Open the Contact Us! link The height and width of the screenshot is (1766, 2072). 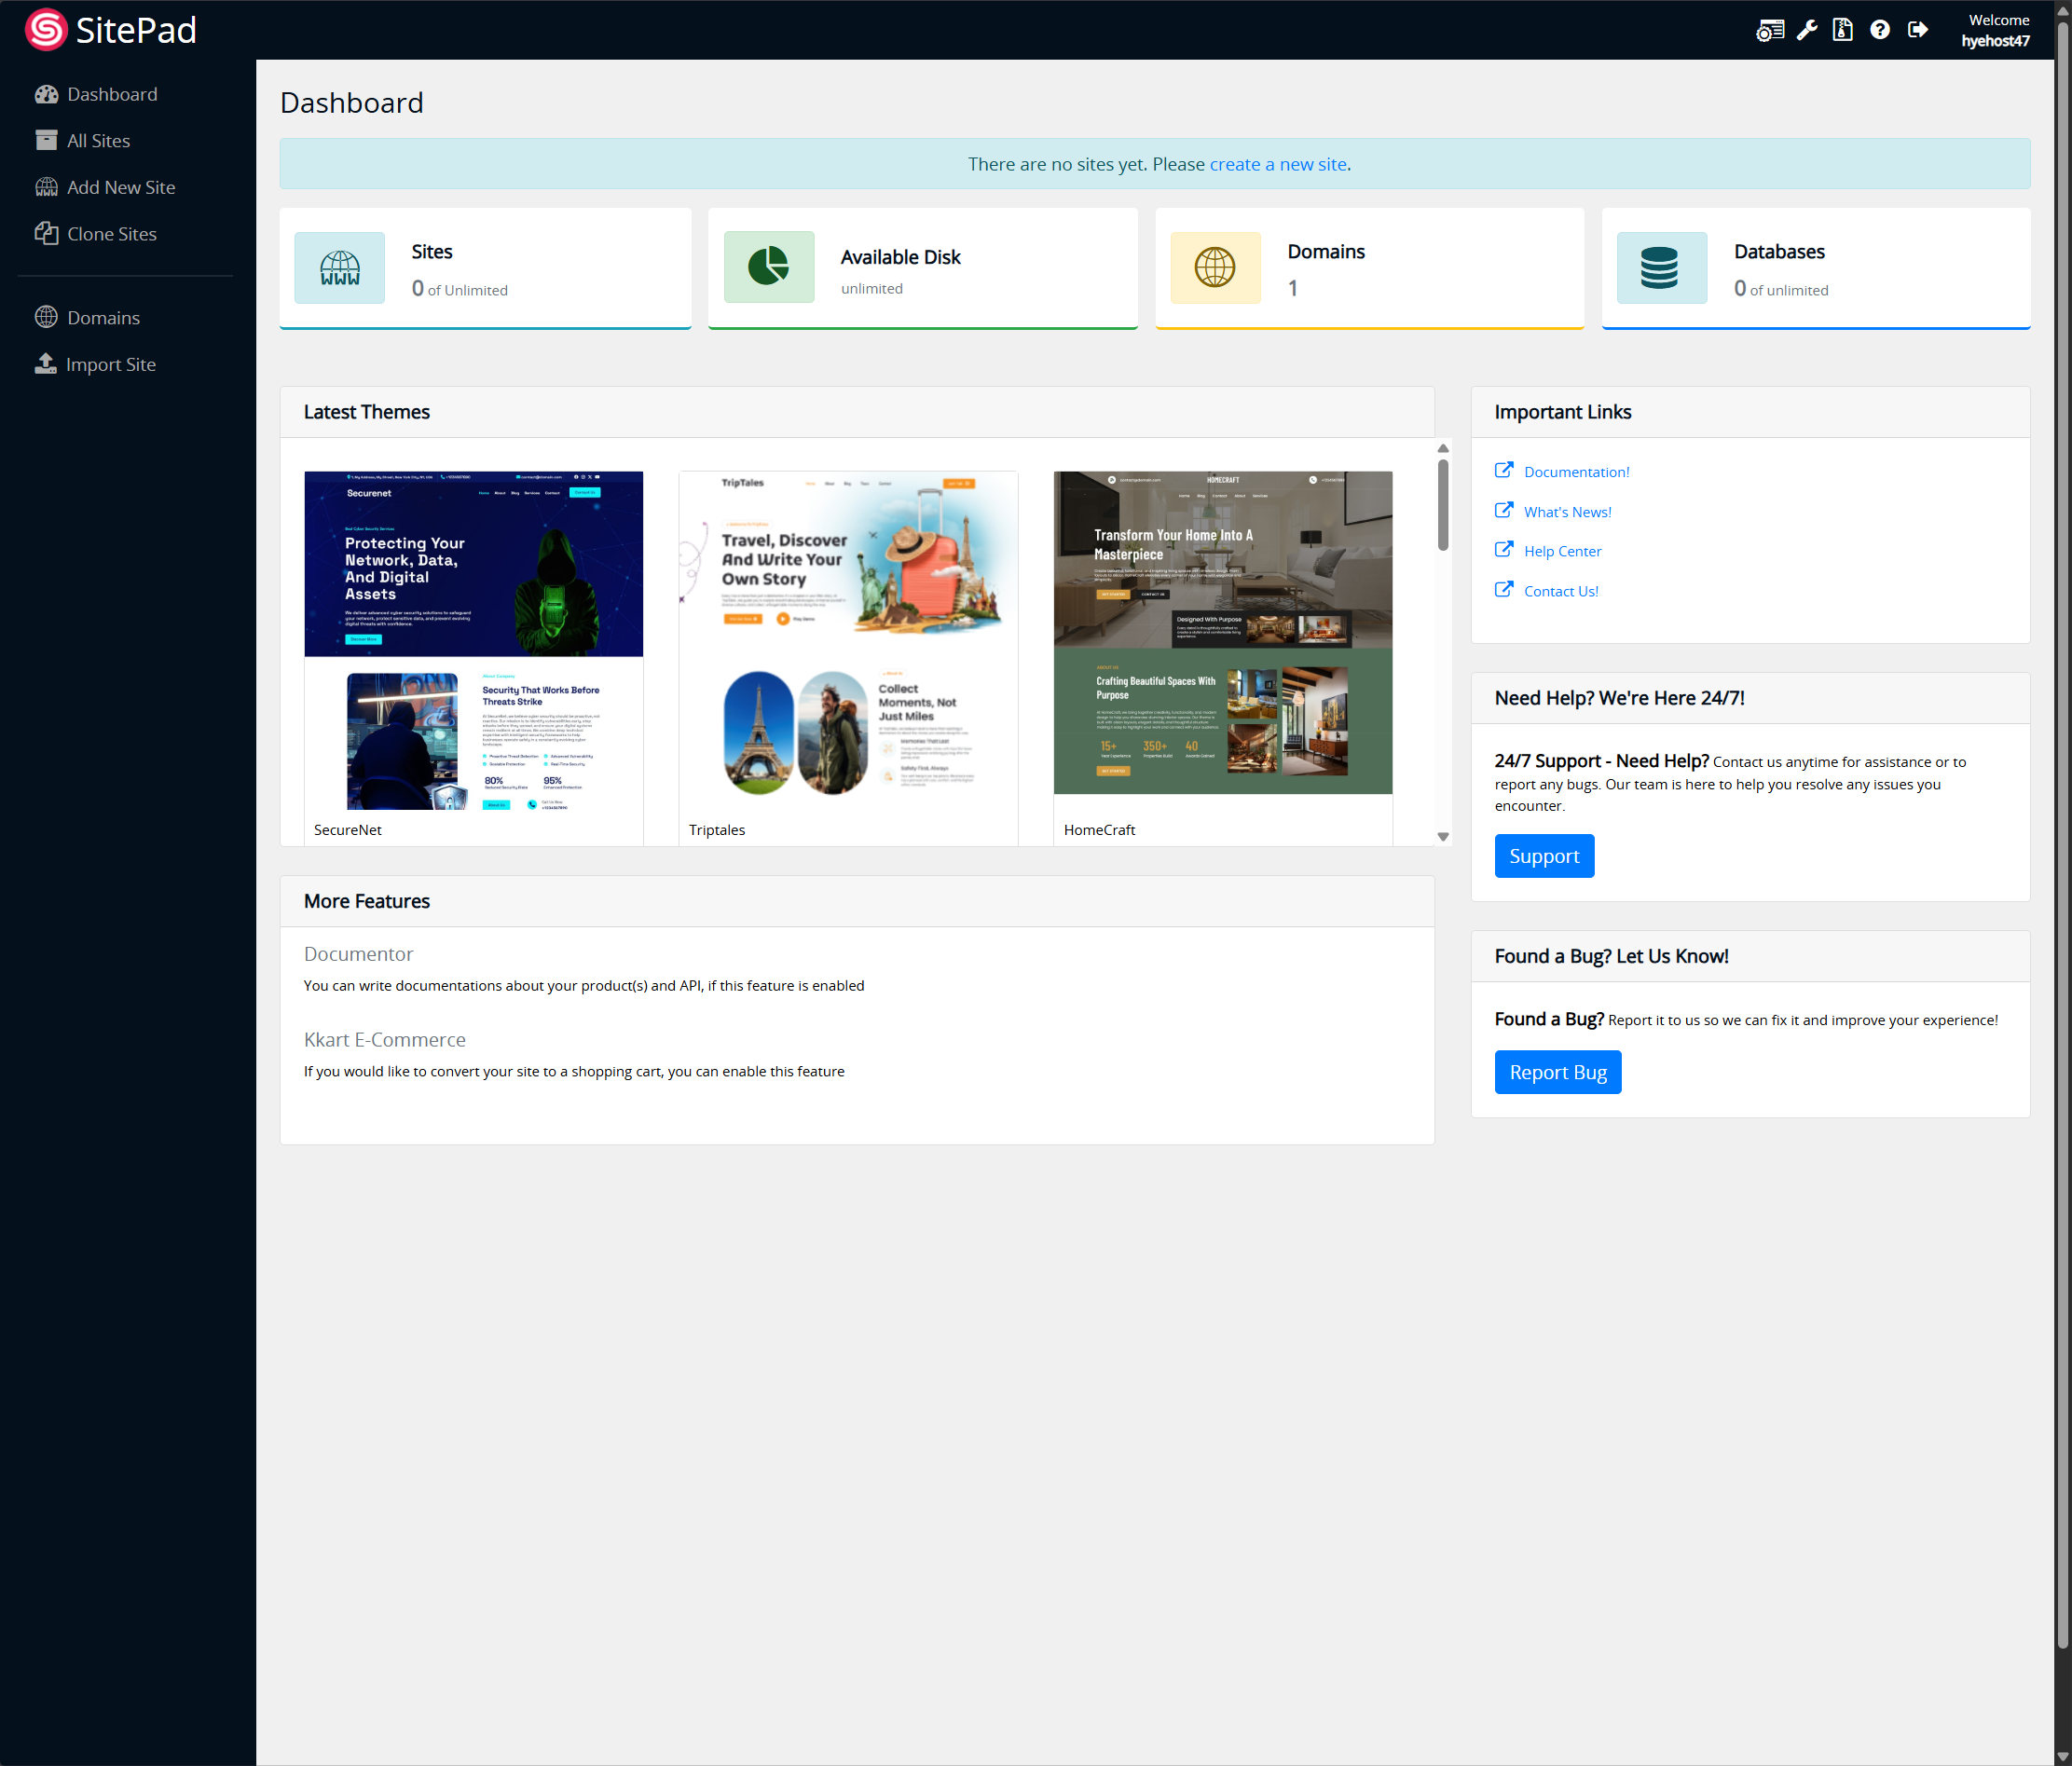click(x=1560, y=591)
